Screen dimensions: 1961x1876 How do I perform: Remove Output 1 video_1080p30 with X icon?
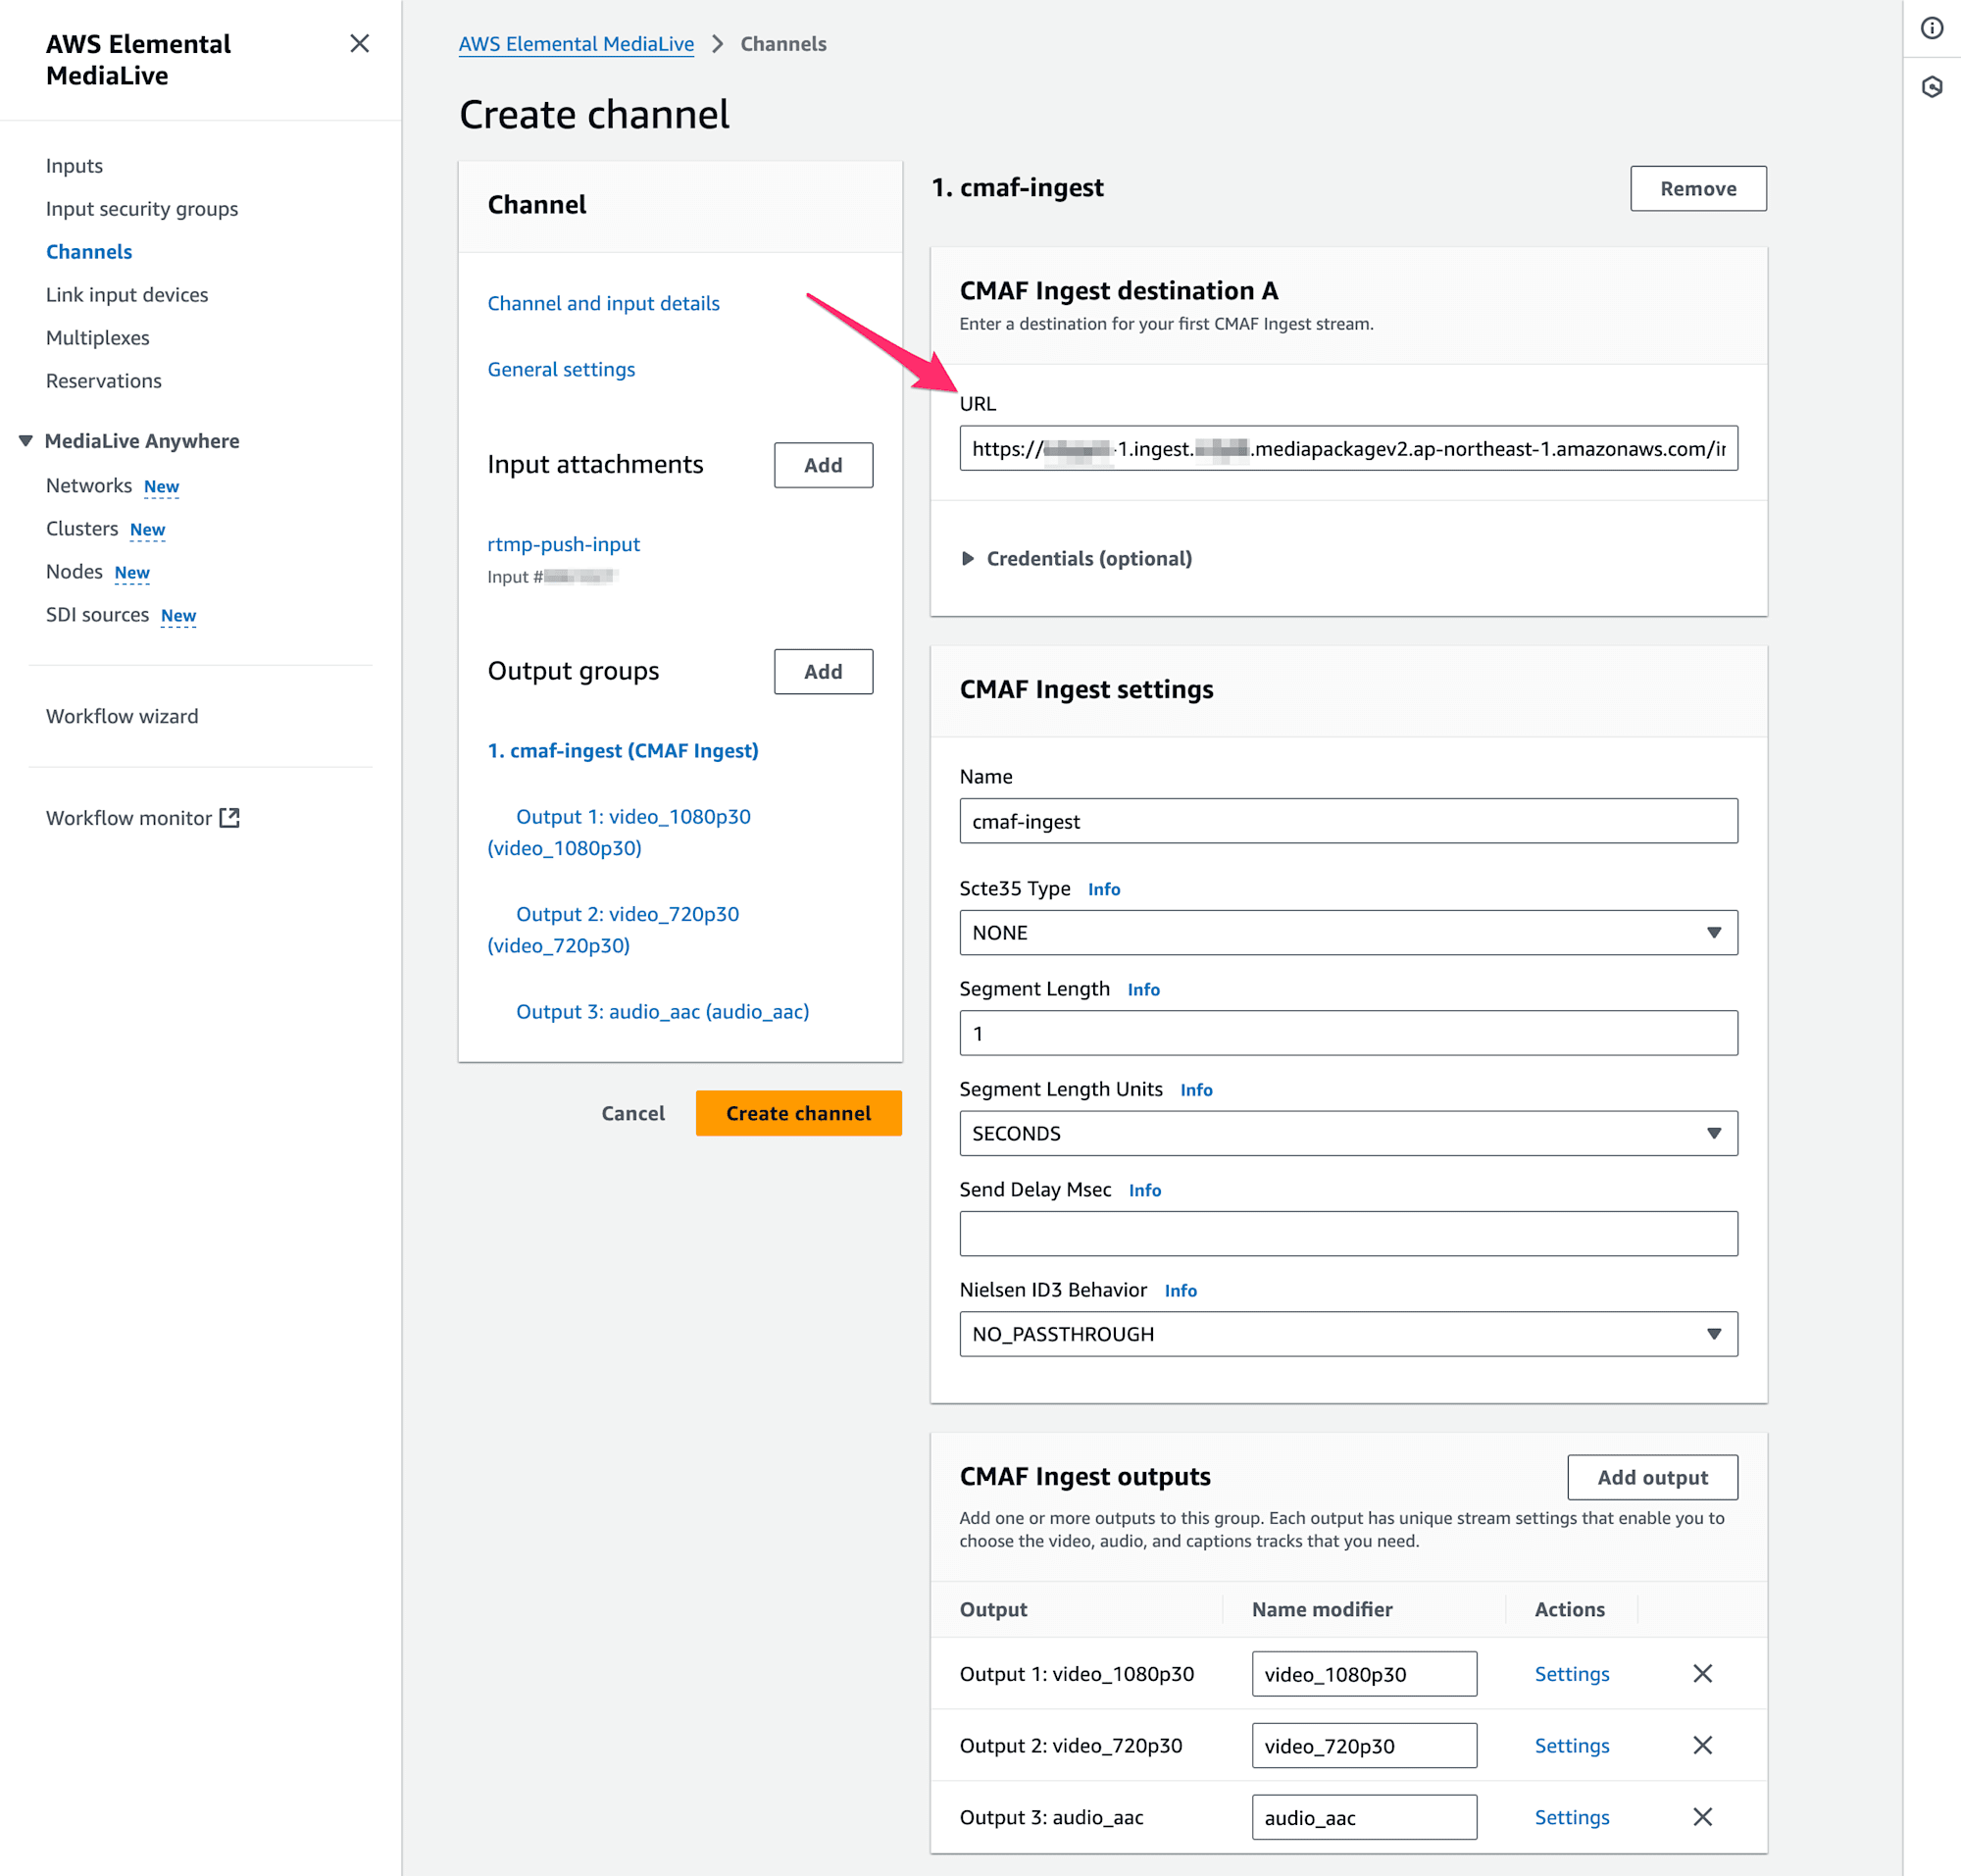click(x=1702, y=1673)
